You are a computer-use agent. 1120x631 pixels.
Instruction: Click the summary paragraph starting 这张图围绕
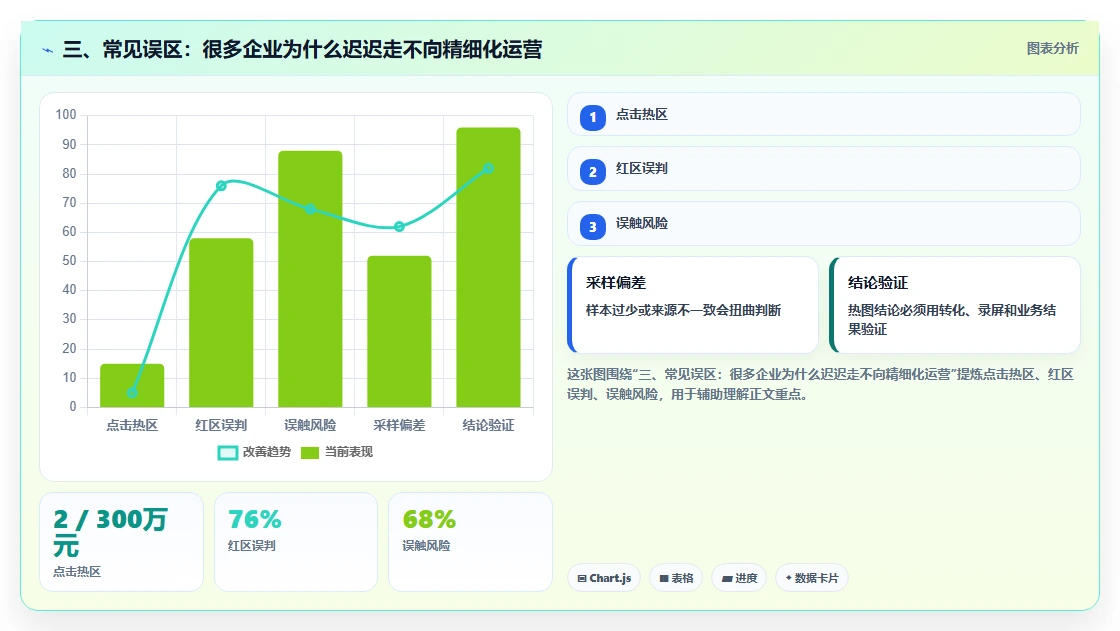pos(820,384)
